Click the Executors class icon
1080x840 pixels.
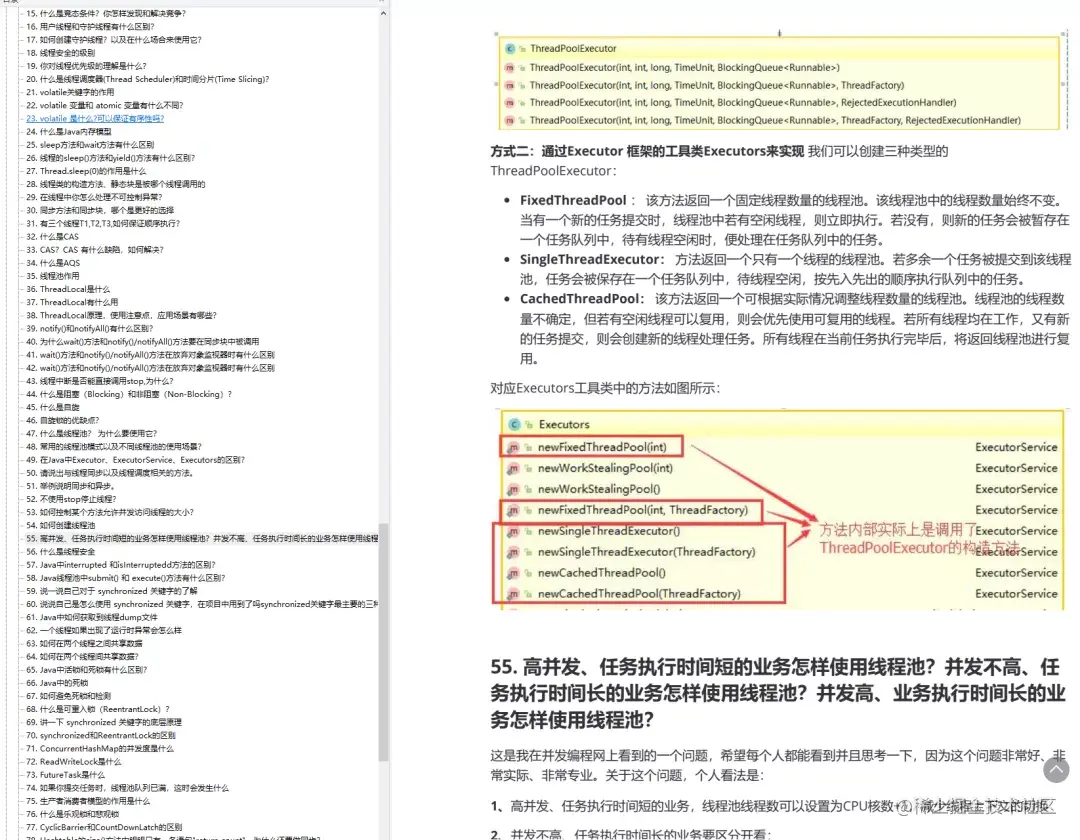[x=512, y=424]
